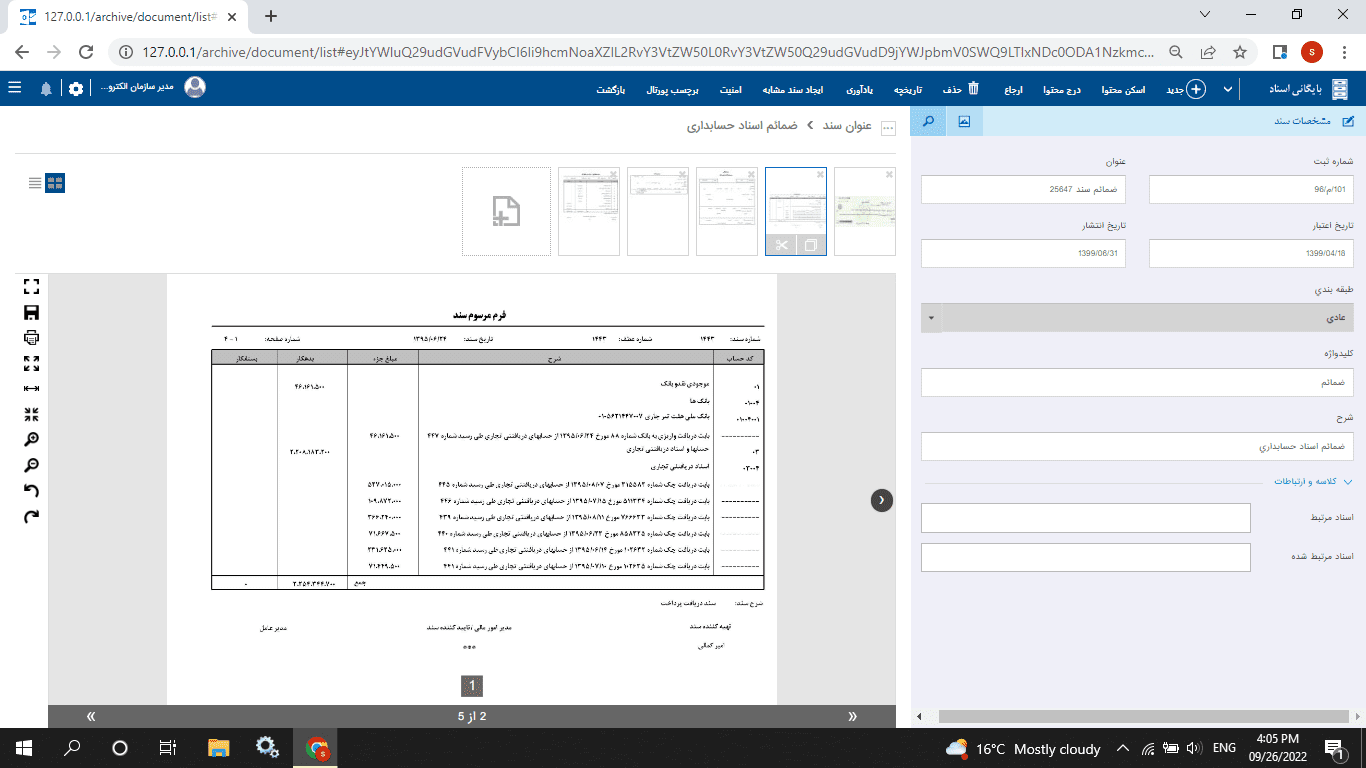Switch to list view of pages
The width and height of the screenshot is (1366, 768).
(35, 183)
